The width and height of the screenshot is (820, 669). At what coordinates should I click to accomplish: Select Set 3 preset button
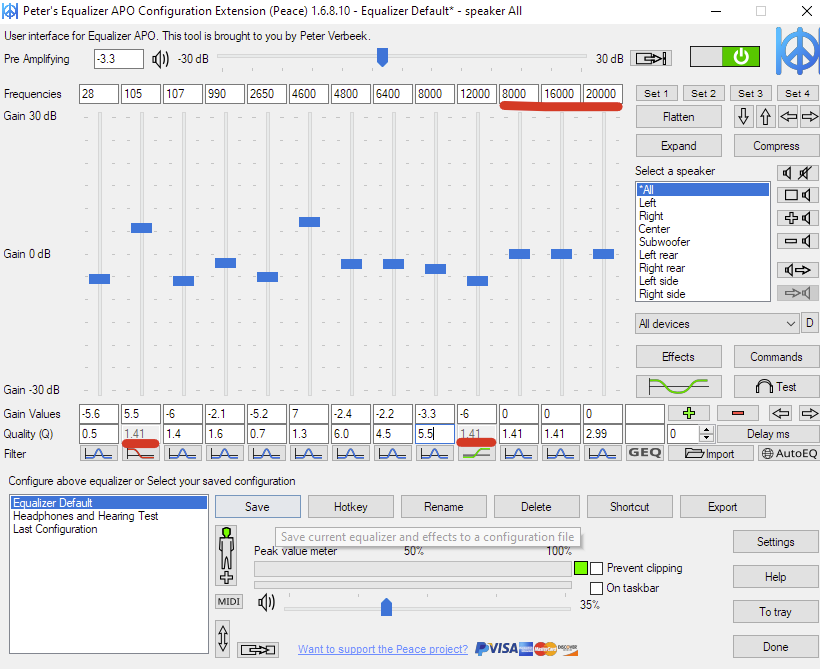point(750,94)
